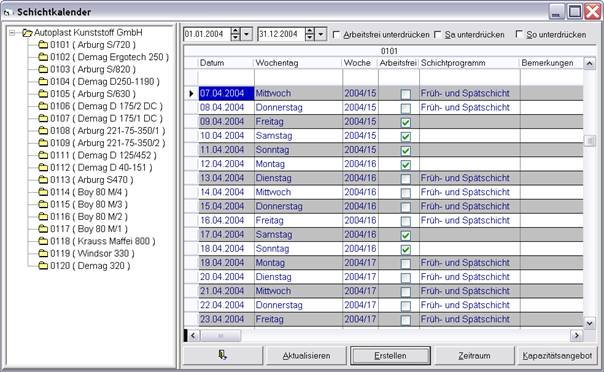
Task: Click the end date spinner arrows
Action: point(310,34)
